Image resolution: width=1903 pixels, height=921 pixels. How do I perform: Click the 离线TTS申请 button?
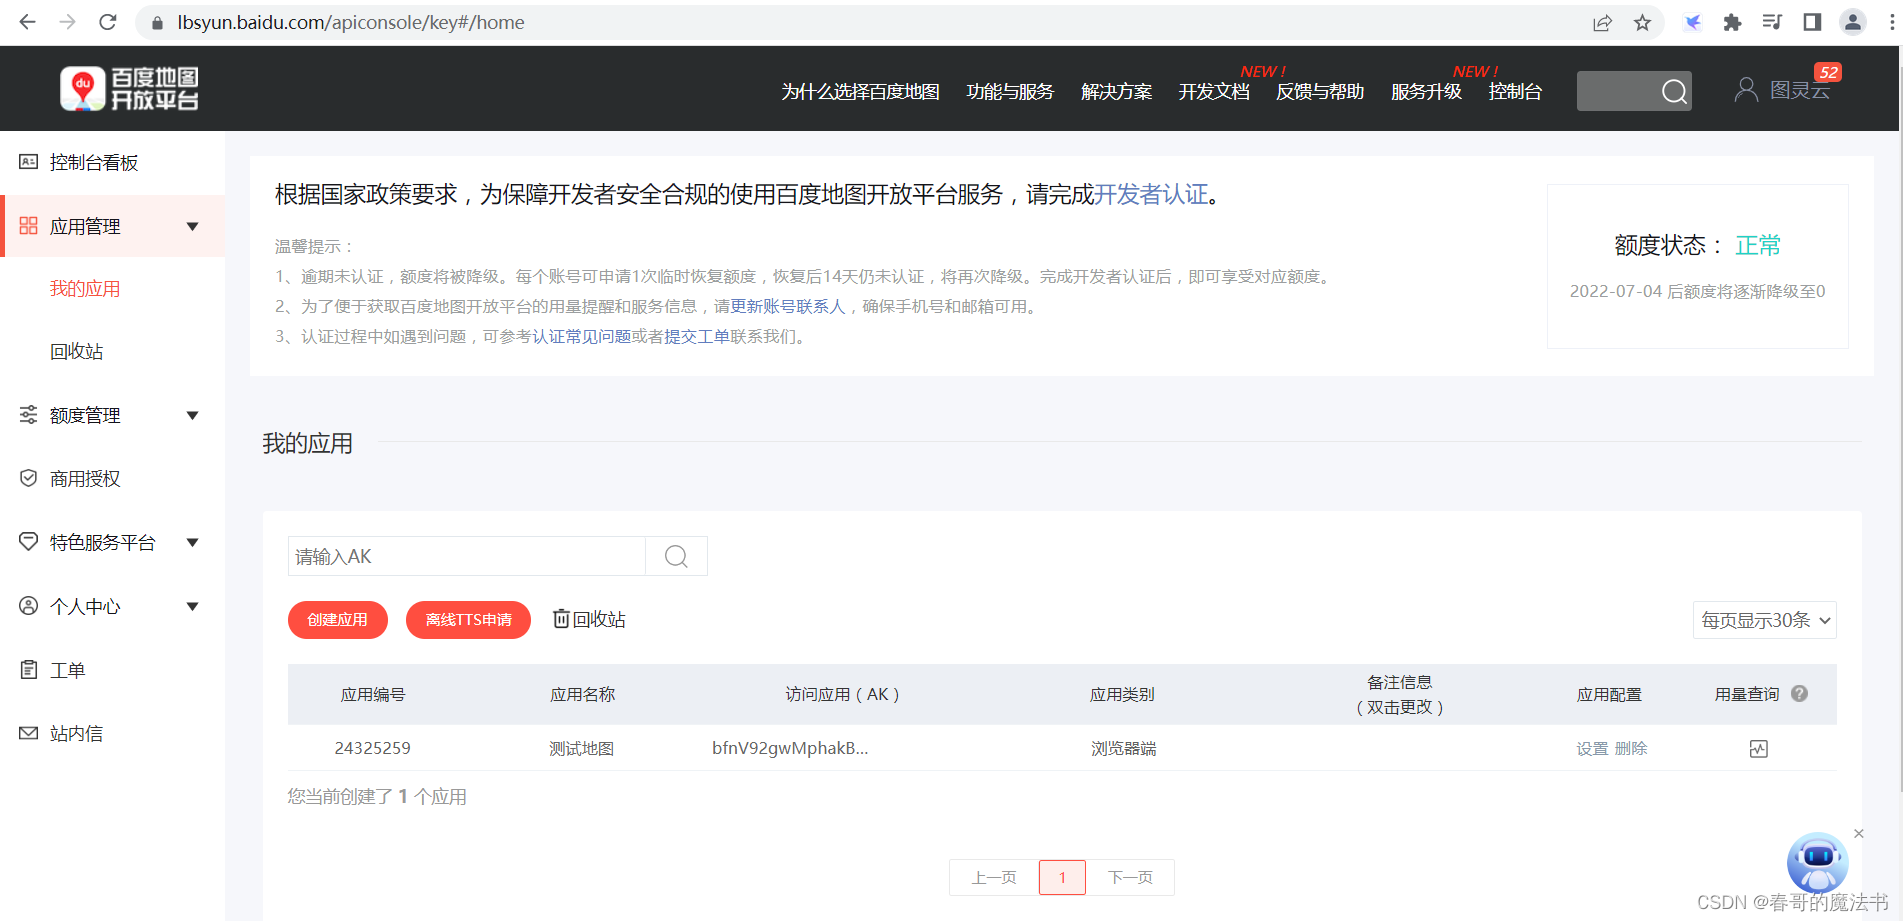coord(468,620)
